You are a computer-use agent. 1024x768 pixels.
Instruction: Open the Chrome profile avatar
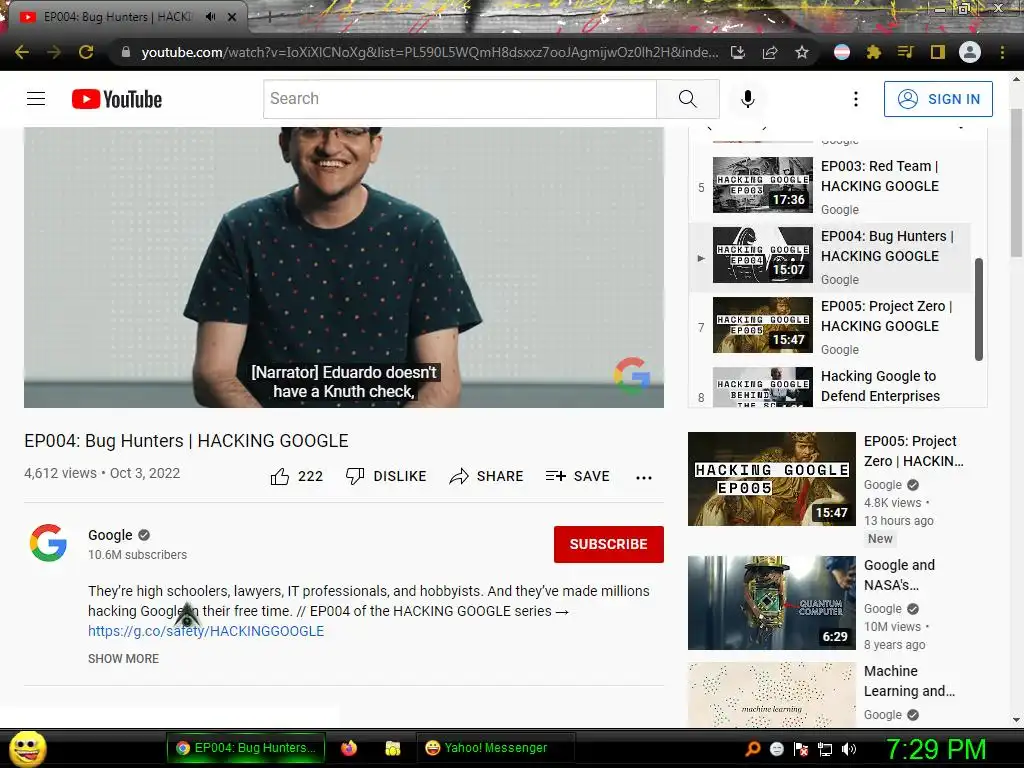pyautogui.click(x=970, y=52)
